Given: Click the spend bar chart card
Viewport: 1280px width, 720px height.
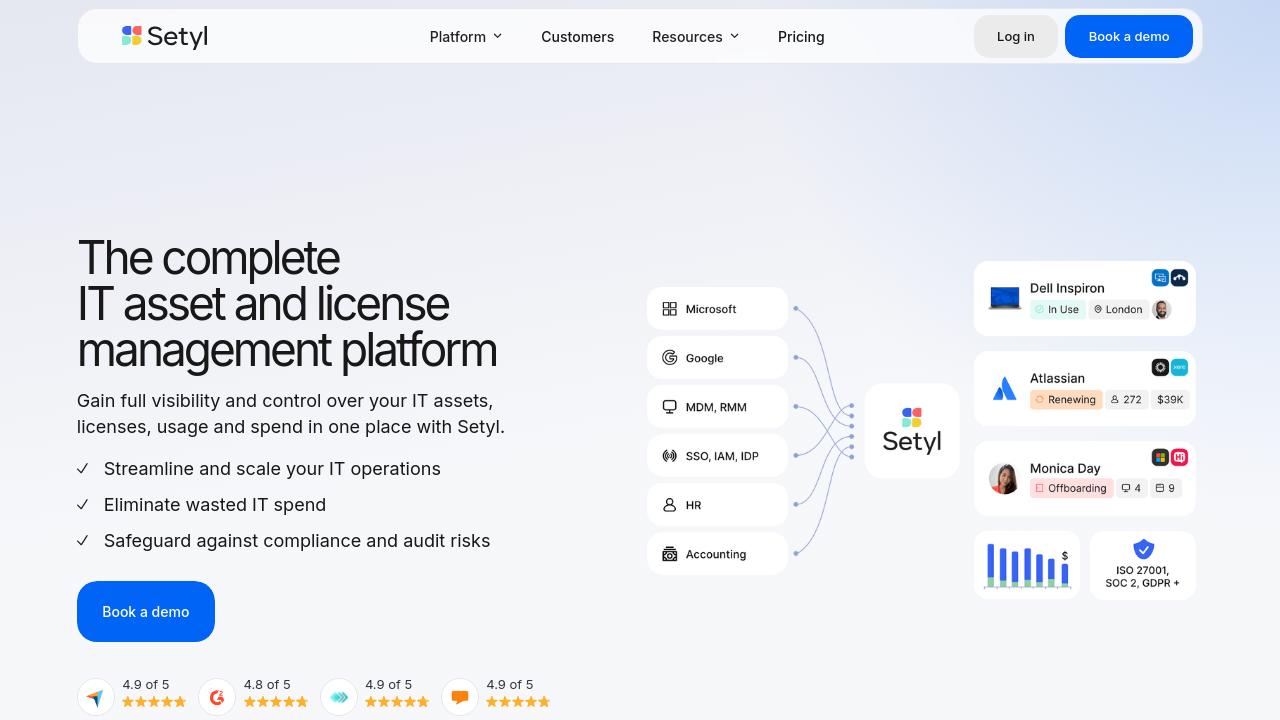Looking at the screenshot, I should coord(1026,565).
